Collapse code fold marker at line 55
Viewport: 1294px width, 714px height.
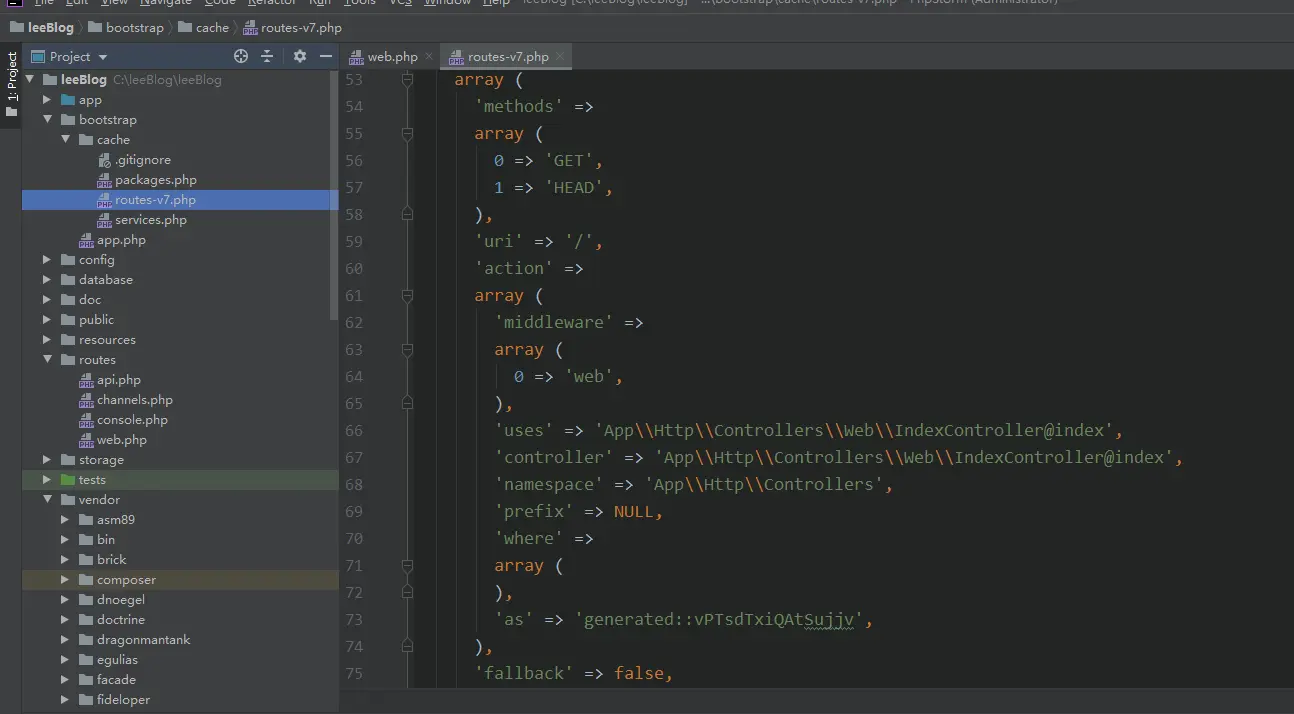[x=407, y=133]
